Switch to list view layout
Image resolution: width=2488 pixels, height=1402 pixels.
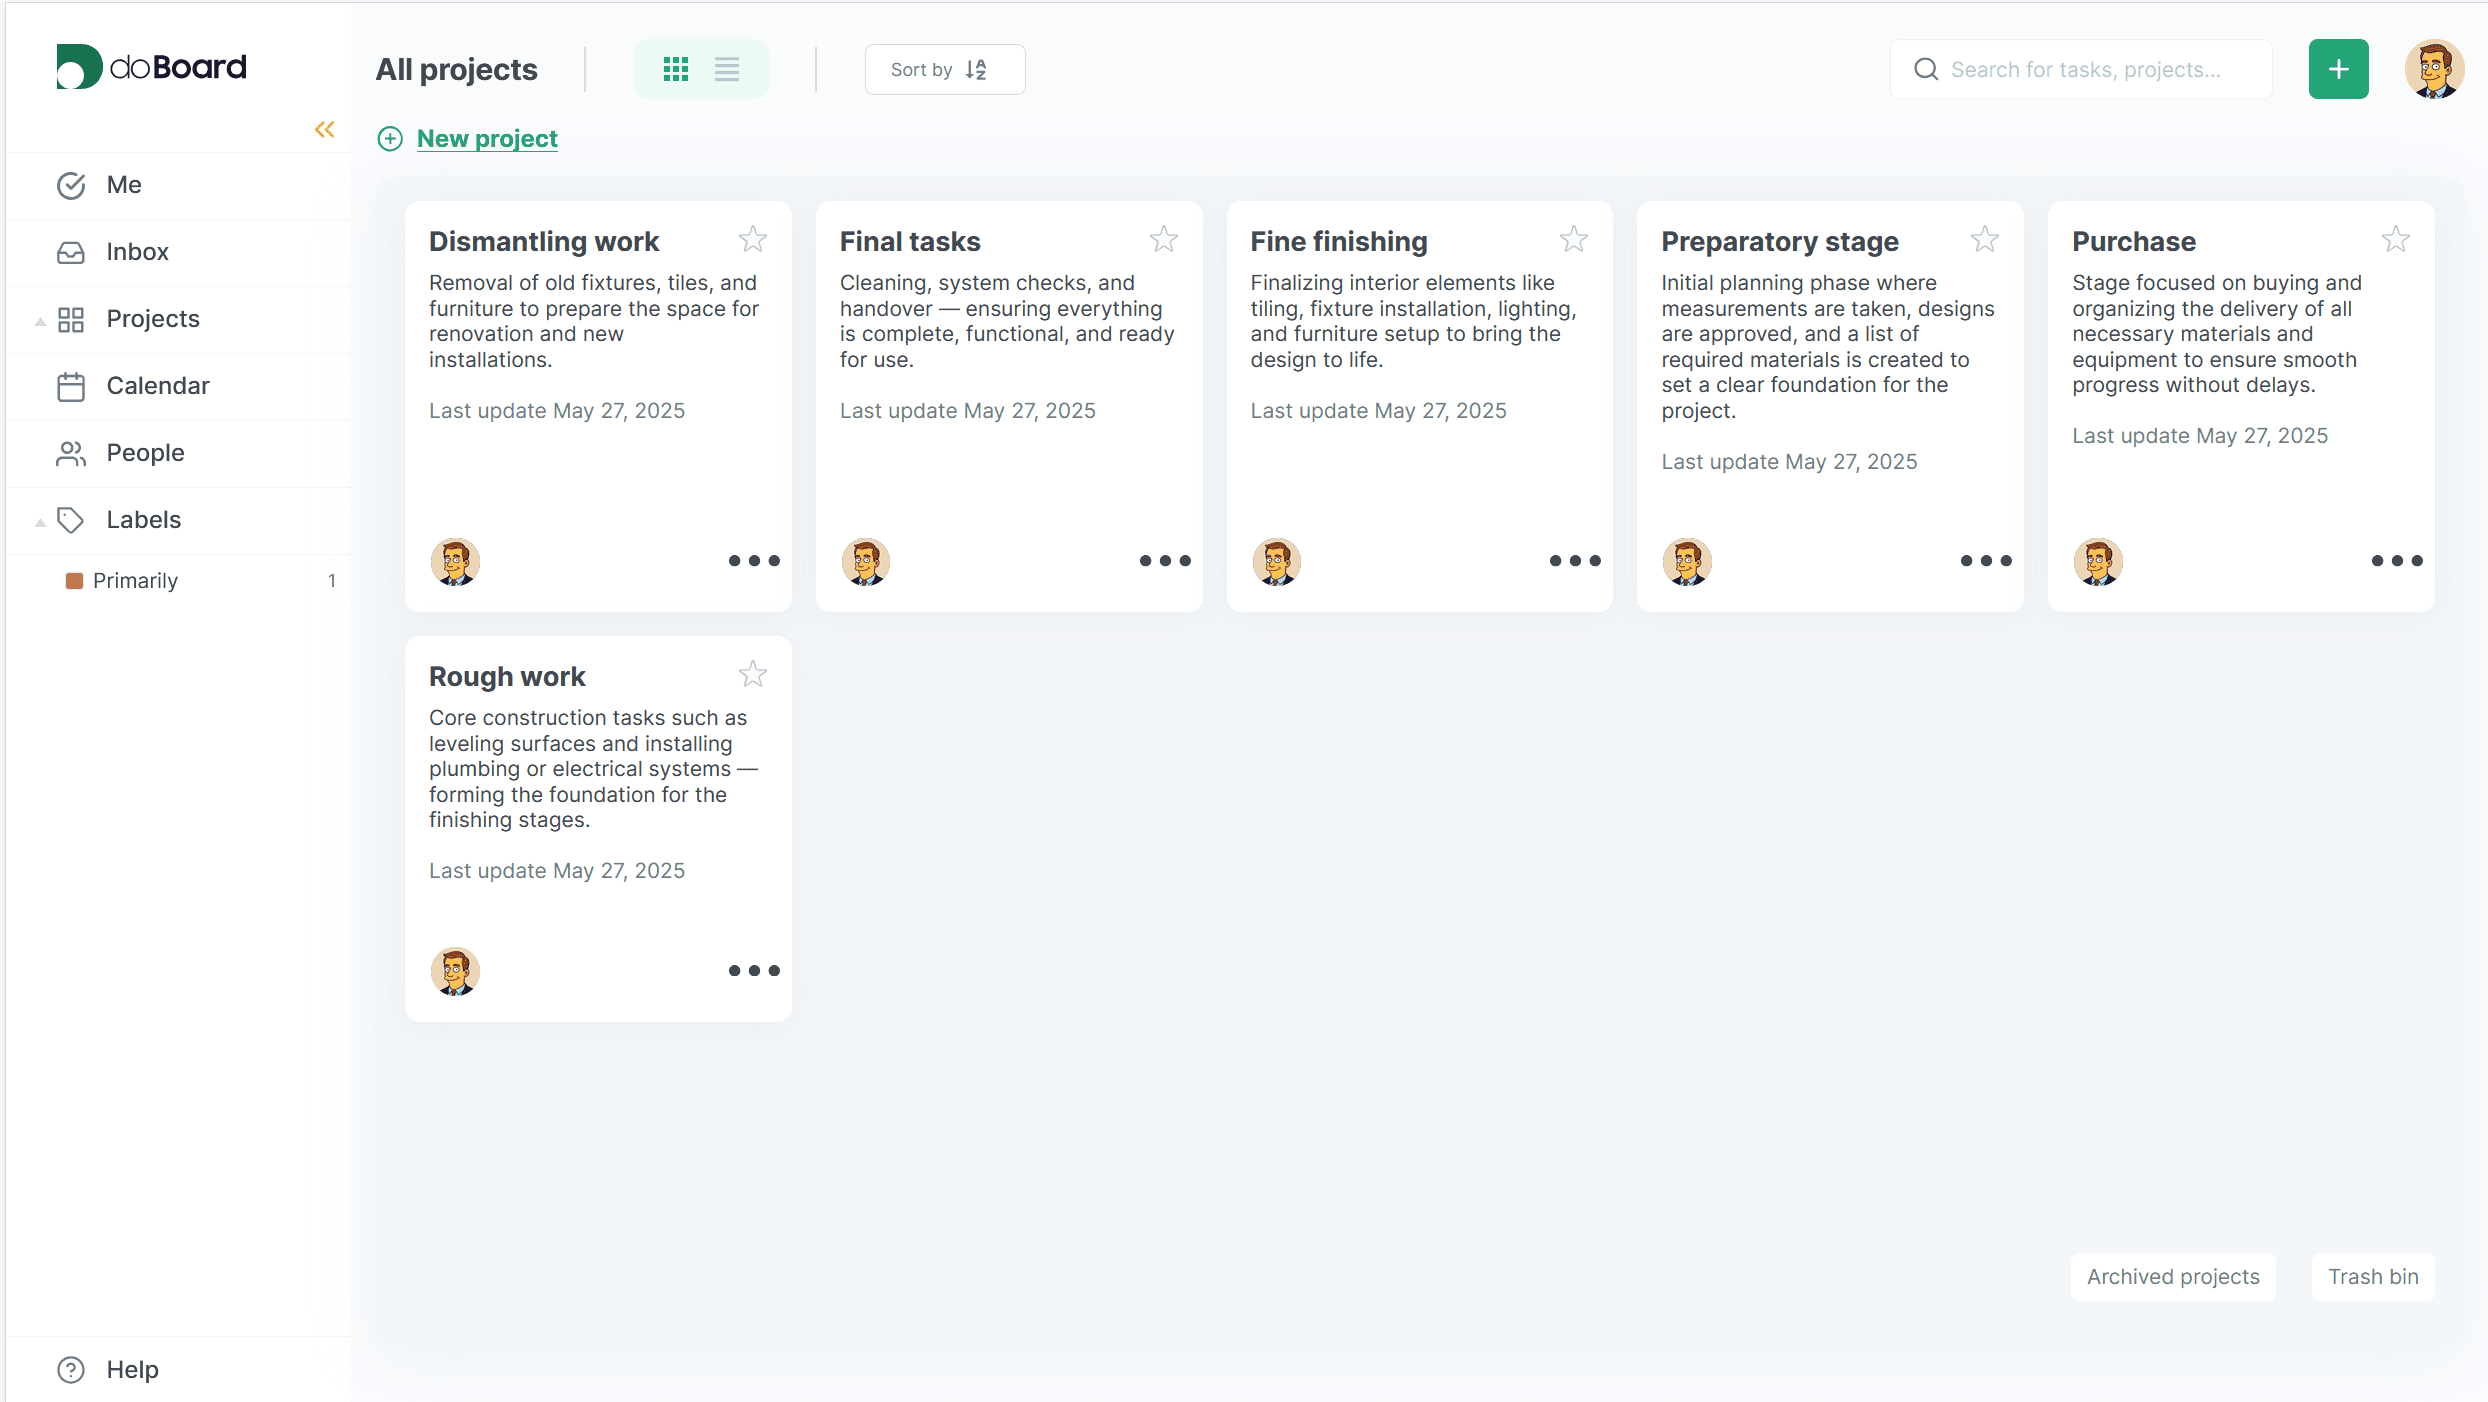pyautogui.click(x=726, y=69)
